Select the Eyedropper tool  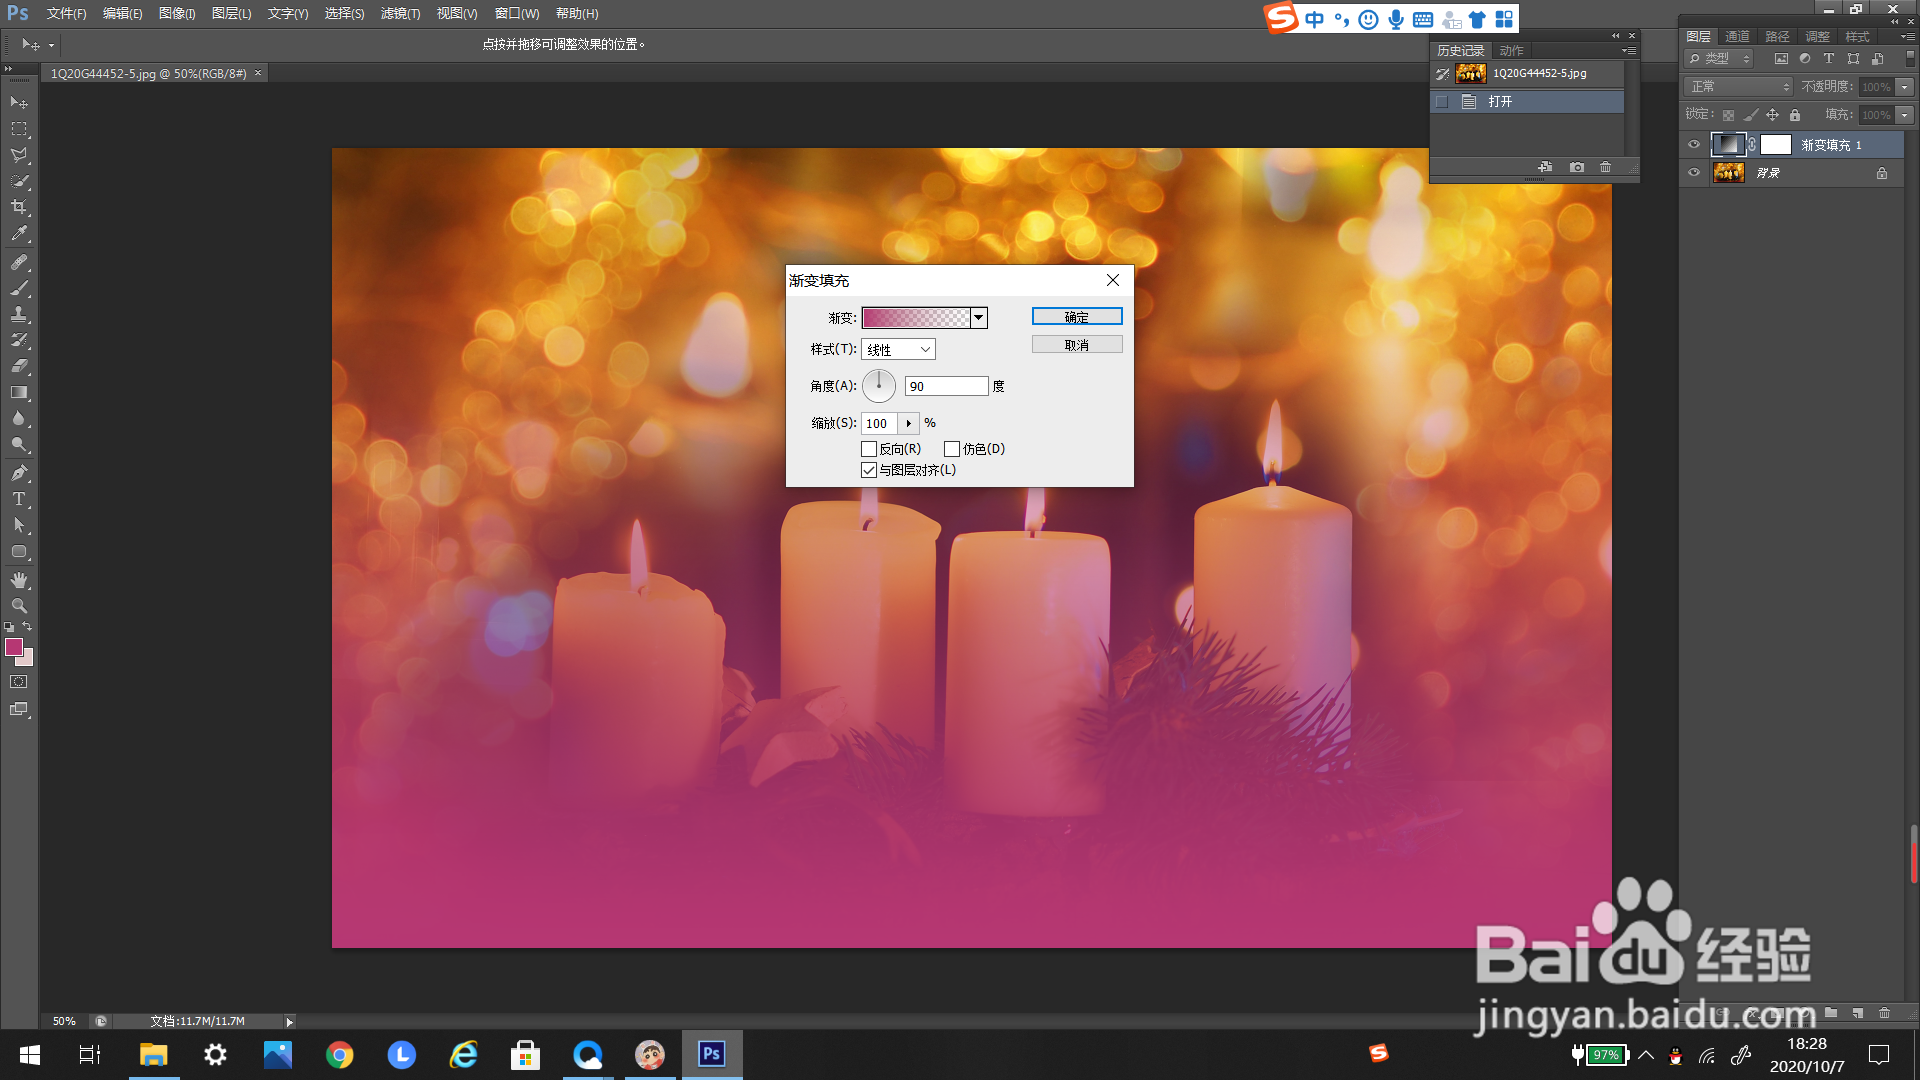coord(19,234)
